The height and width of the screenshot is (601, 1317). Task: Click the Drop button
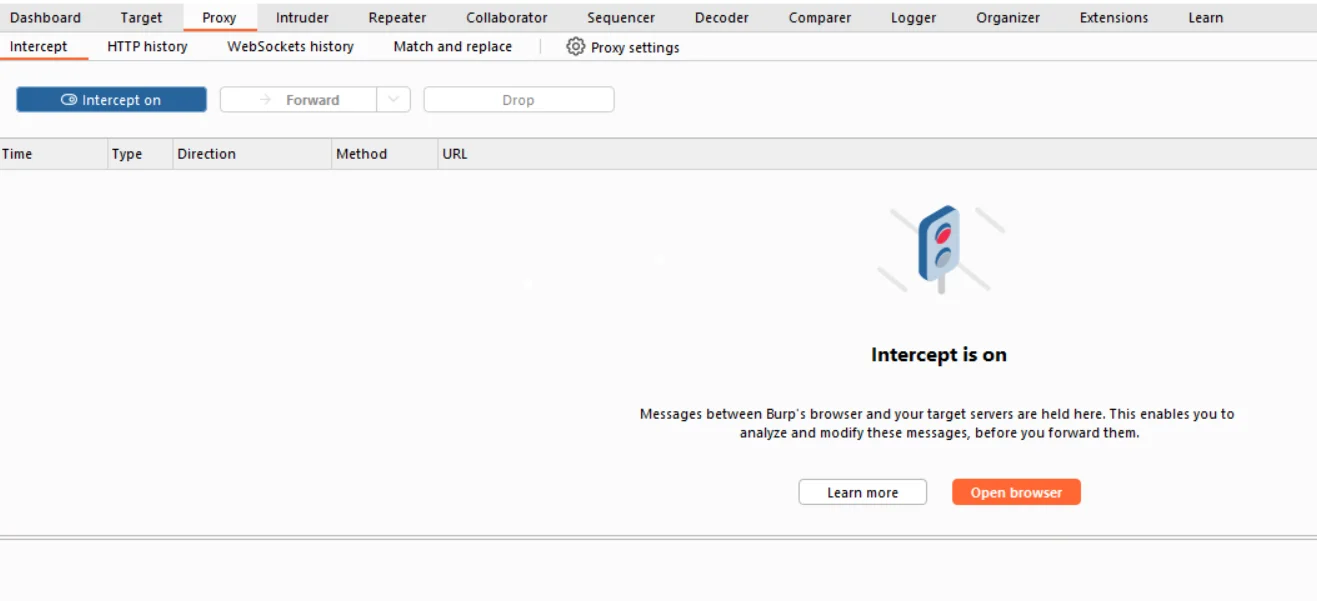pyautogui.click(x=518, y=100)
